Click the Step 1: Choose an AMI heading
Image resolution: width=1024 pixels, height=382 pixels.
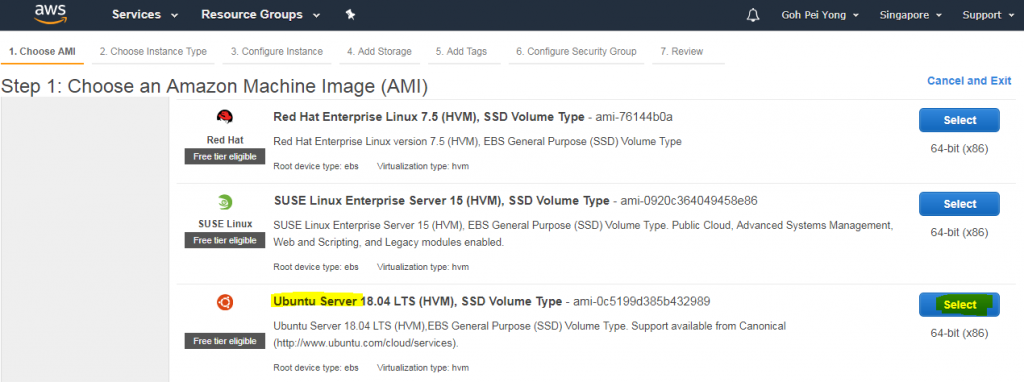point(214,87)
